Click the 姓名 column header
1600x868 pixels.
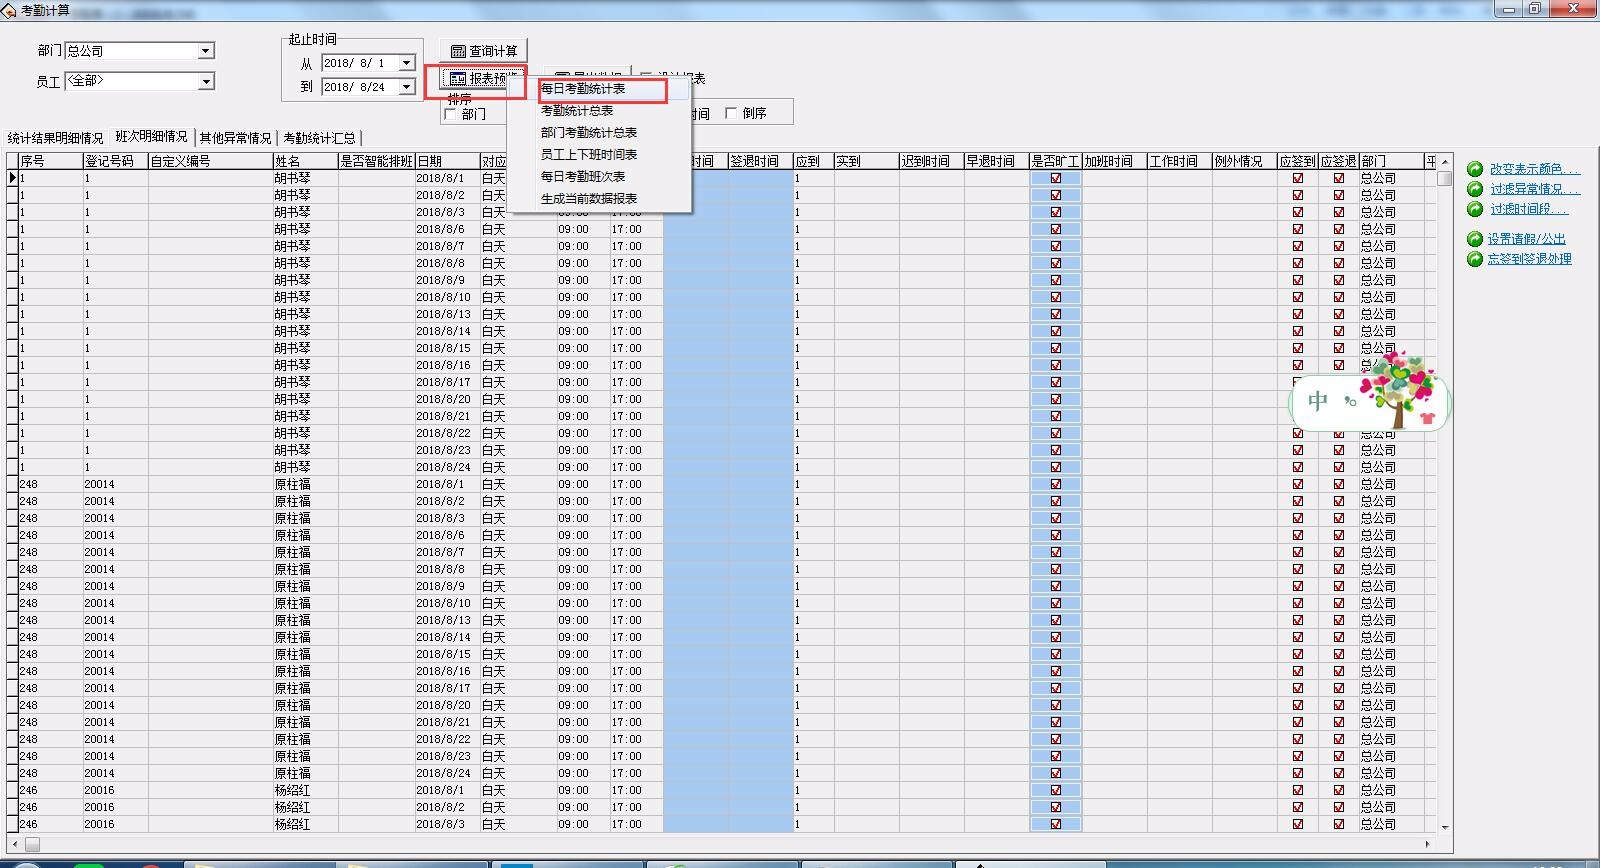[x=305, y=161]
